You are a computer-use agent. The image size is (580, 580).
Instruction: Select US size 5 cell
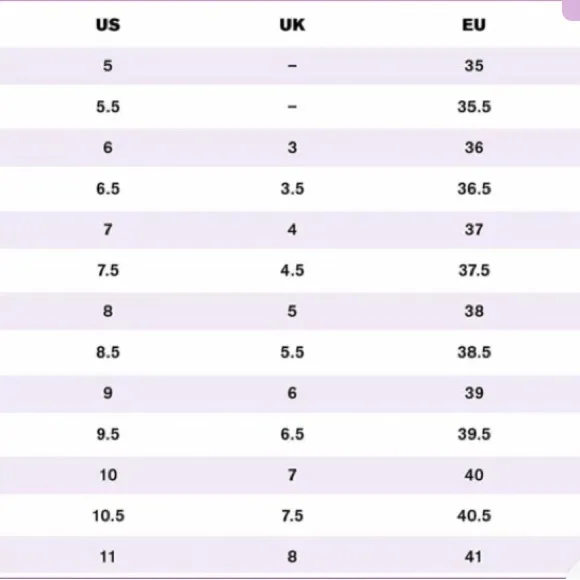tap(108, 66)
